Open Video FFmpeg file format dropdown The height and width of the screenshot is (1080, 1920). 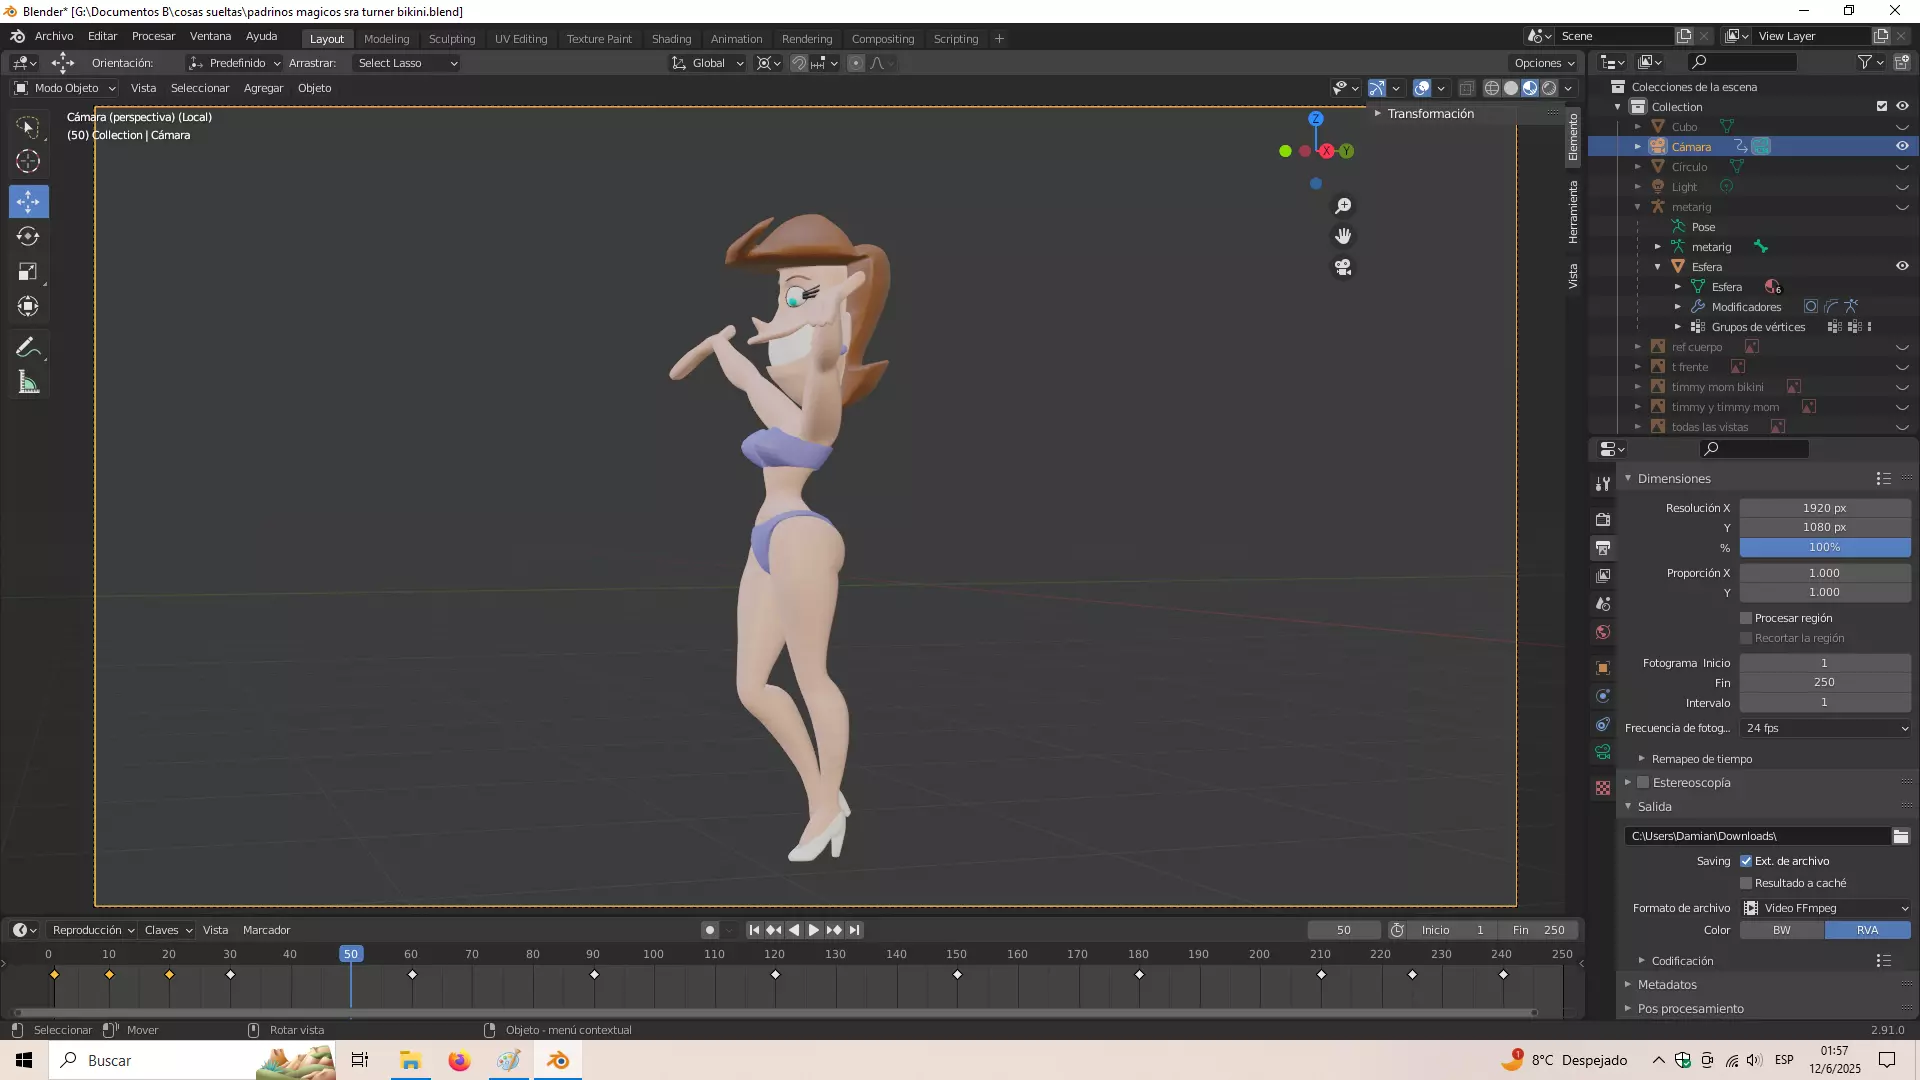1825,908
